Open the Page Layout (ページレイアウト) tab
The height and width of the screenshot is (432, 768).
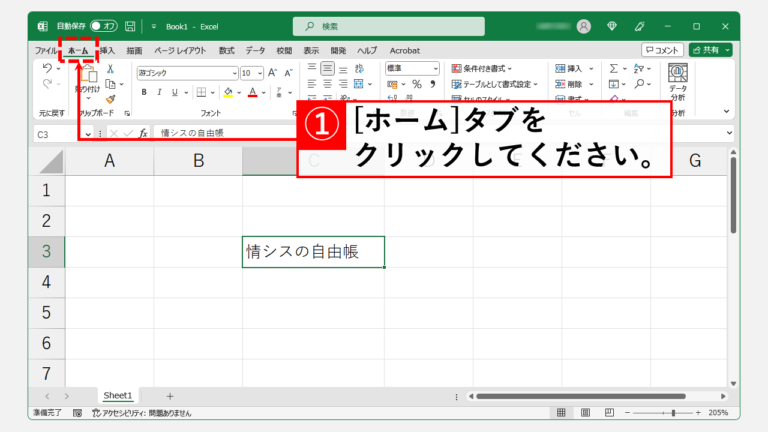click(x=180, y=50)
